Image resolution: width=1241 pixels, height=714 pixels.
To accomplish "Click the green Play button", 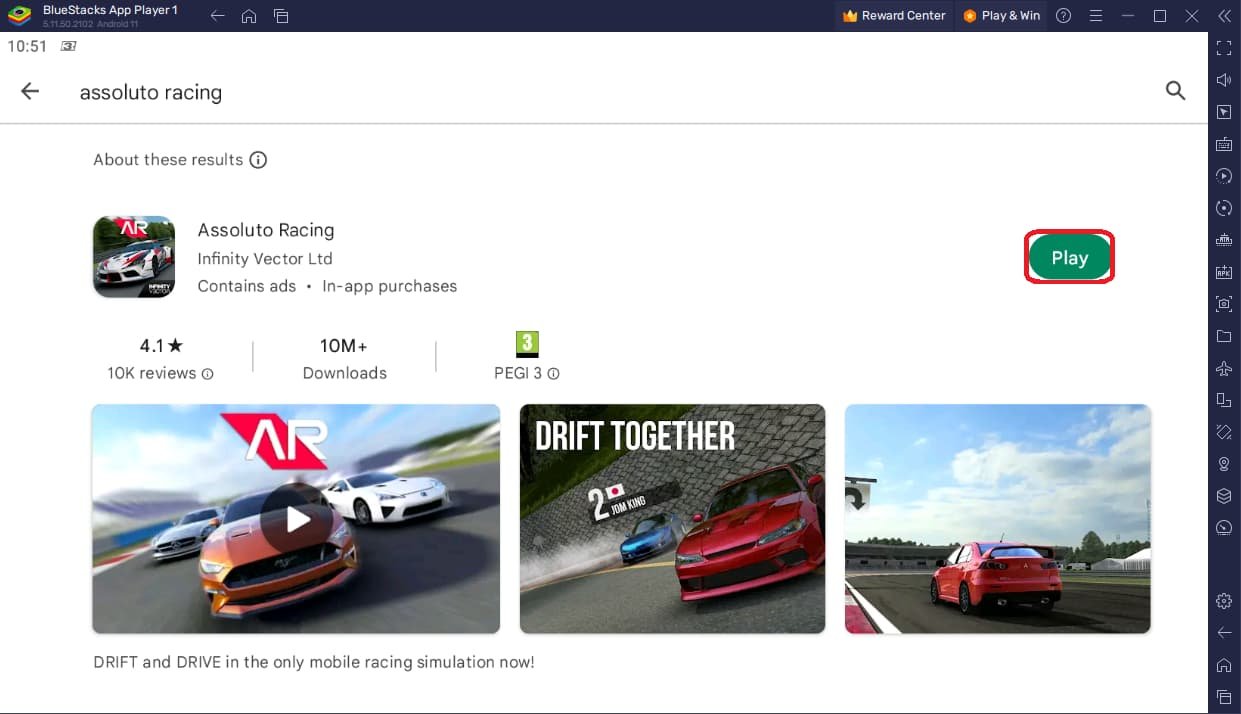I will [x=1069, y=258].
